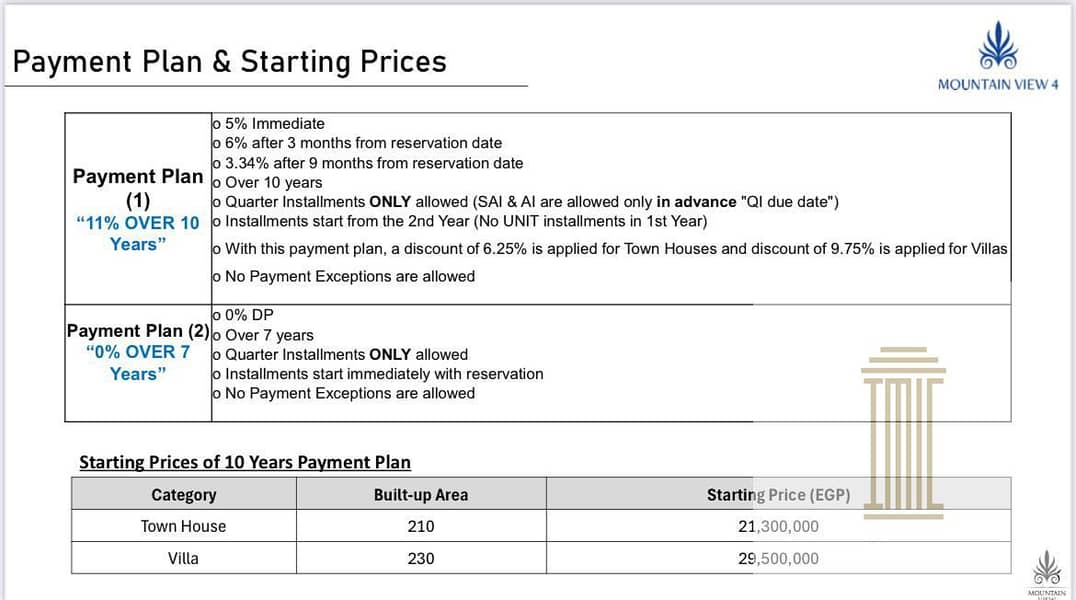Click the 210 built-up area cell
Image resolution: width=1076 pixels, height=600 pixels.
(x=421, y=526)
